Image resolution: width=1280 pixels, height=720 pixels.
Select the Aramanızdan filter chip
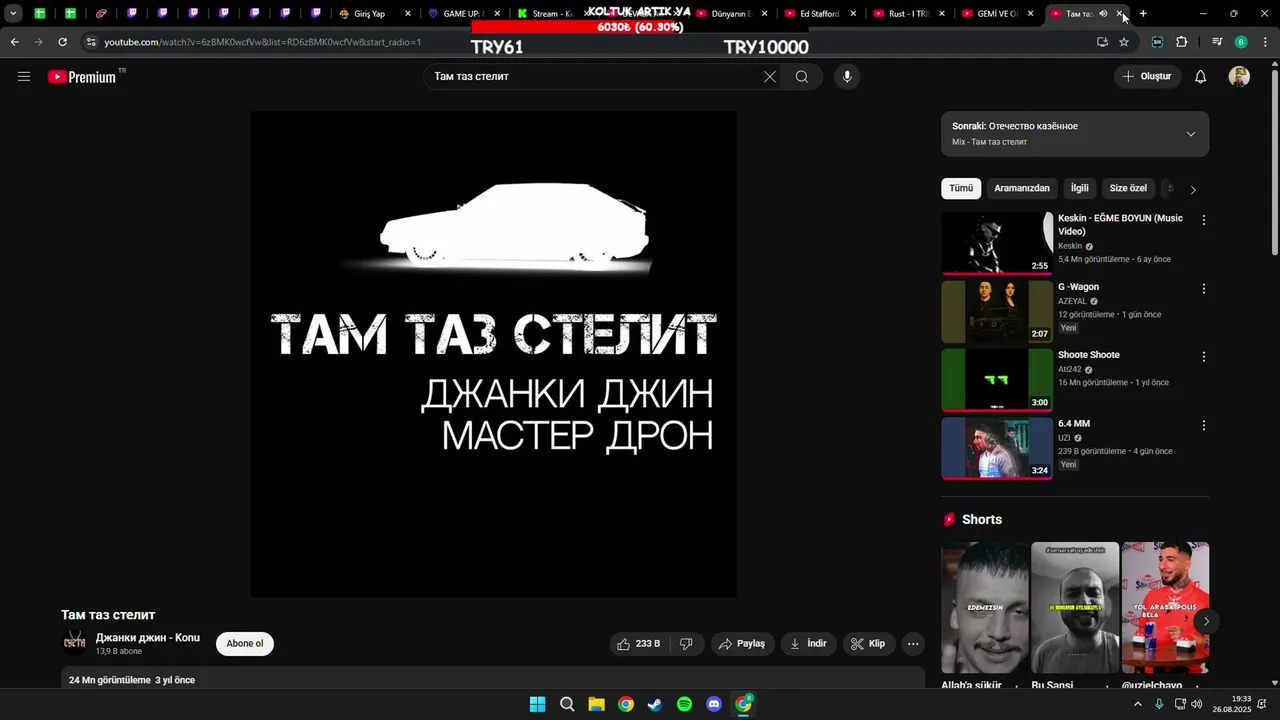click(1022, 188)
